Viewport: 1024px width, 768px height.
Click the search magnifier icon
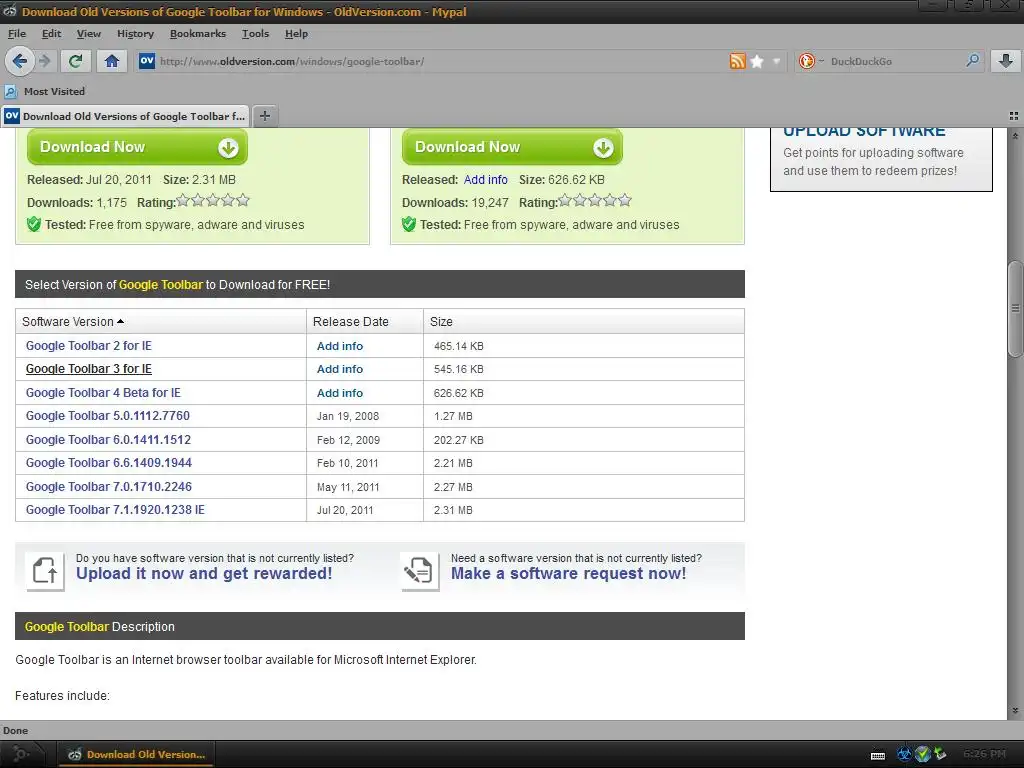972,61
